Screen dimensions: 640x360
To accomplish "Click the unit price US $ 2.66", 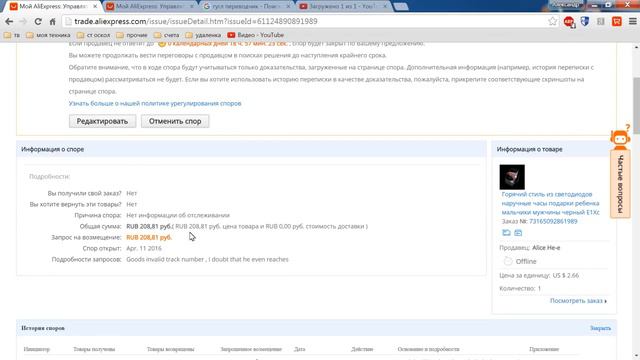I will pyautogui.click(x=566, y=276).
